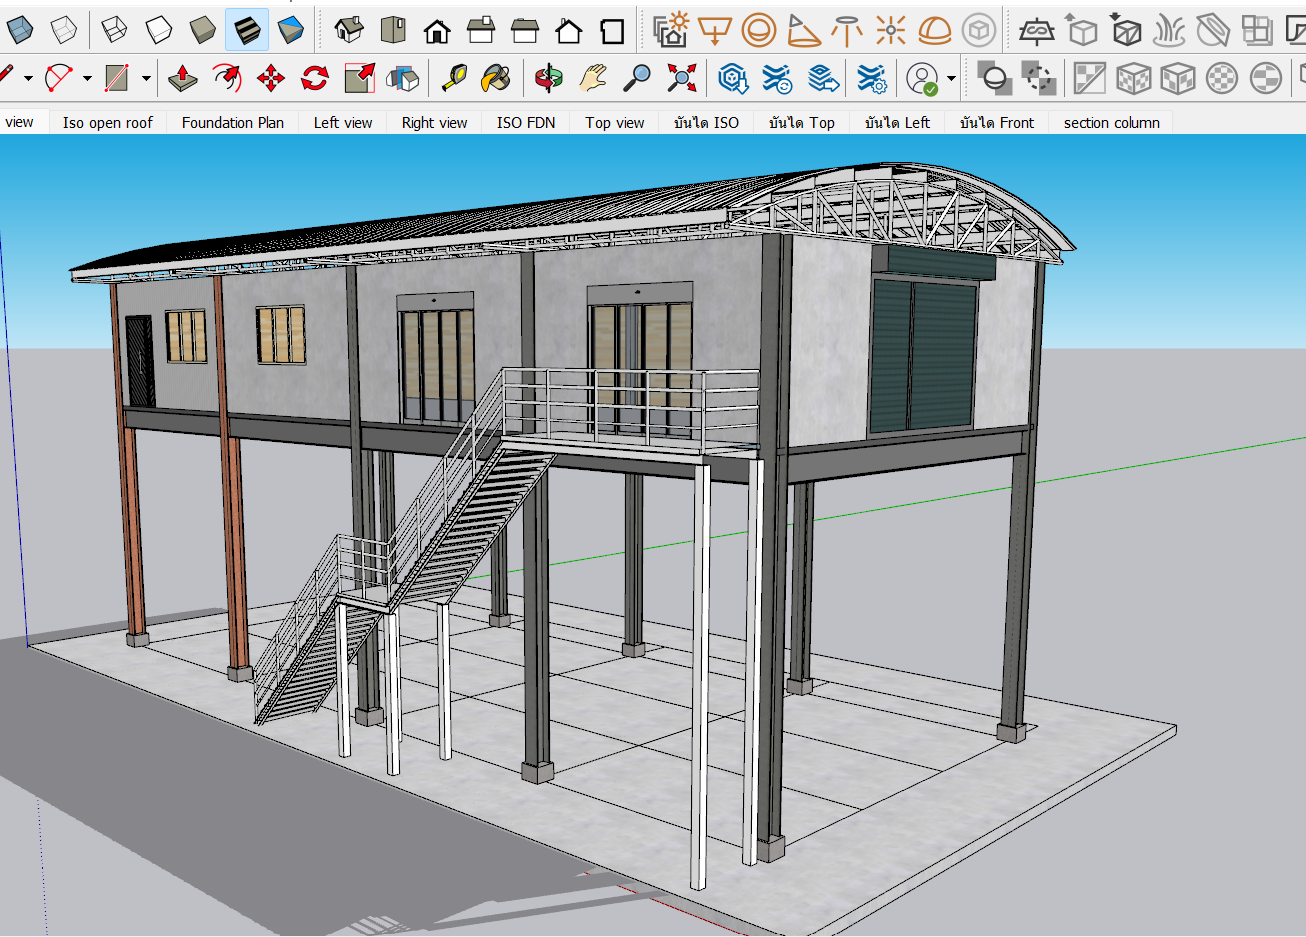Switch to the Foundation Plan scene tab
This screenshot has height=937, width=1306.
[232, 122]
